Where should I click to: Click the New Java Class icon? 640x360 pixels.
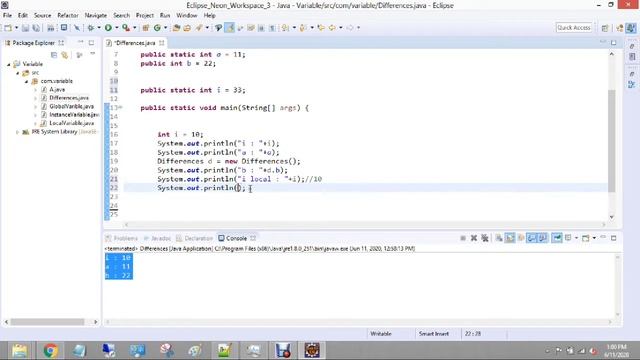[x=157, y=28]
